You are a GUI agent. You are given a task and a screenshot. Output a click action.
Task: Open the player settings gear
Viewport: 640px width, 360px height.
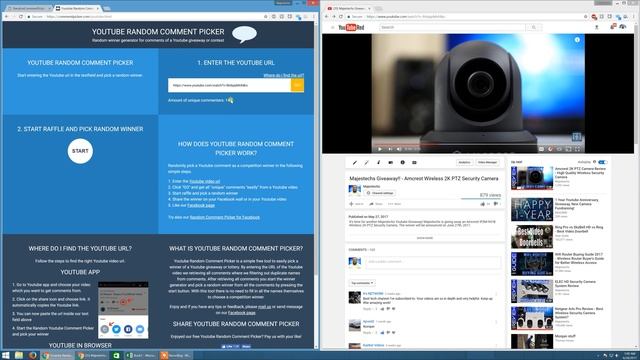coord(550,149)
